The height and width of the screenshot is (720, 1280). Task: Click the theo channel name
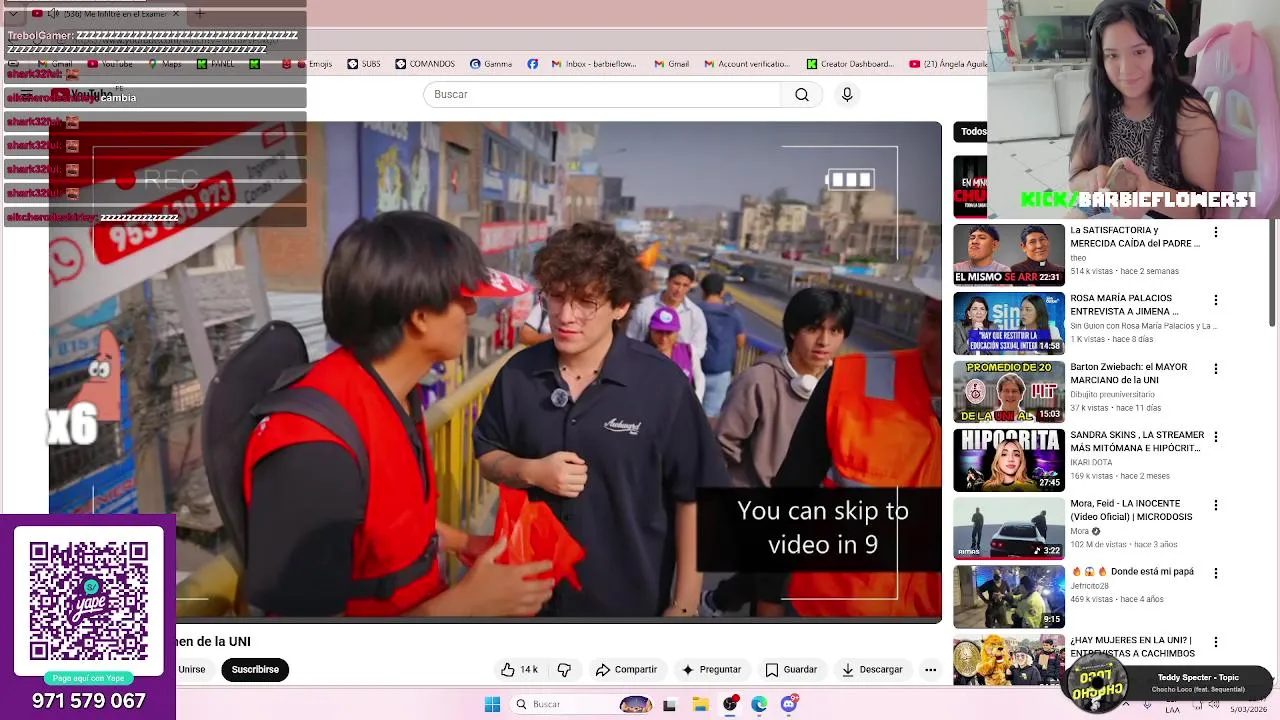[x=1078, y=257]
